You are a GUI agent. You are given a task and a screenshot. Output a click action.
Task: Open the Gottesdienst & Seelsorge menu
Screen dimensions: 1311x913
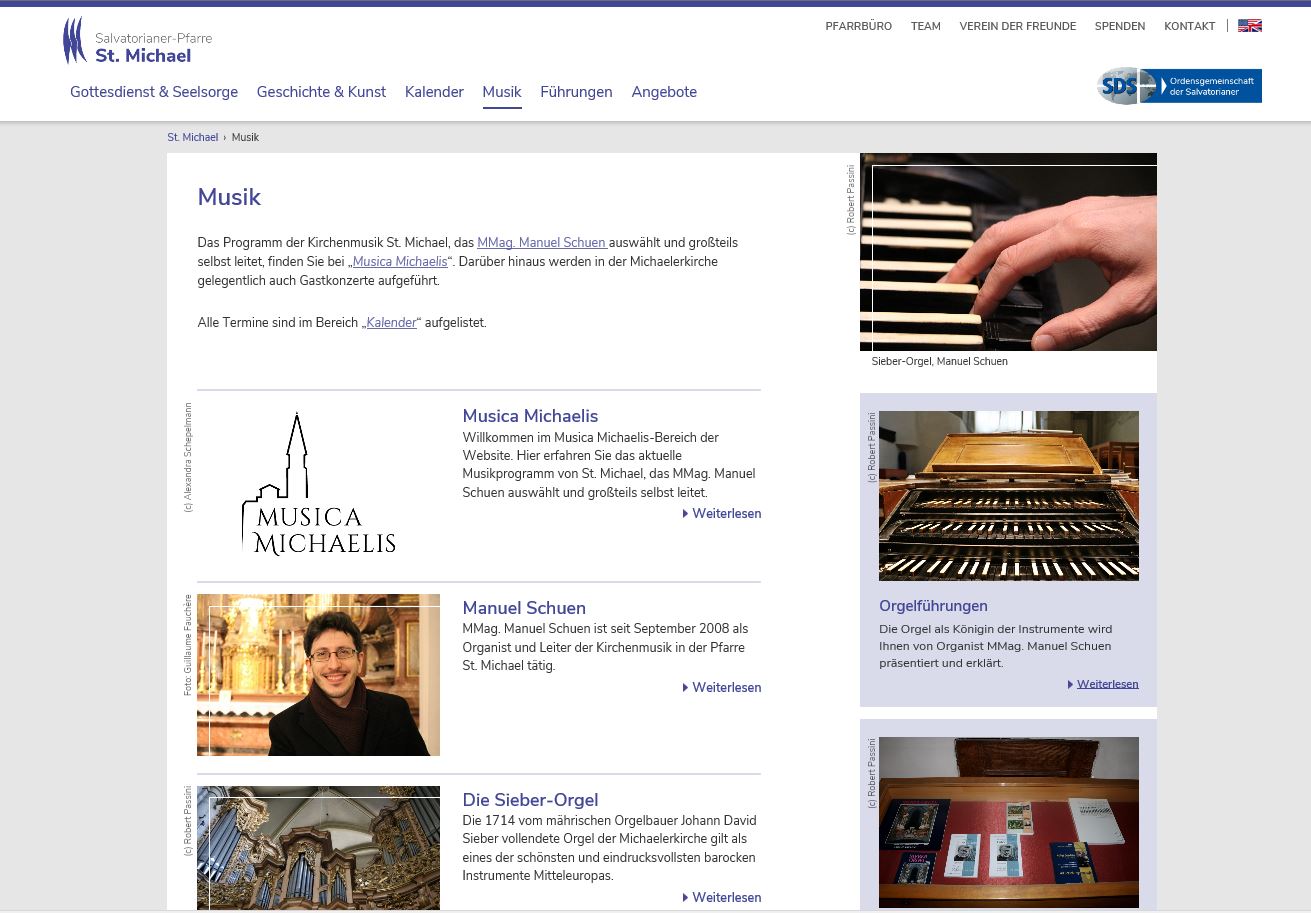click(x=154, y=92)
